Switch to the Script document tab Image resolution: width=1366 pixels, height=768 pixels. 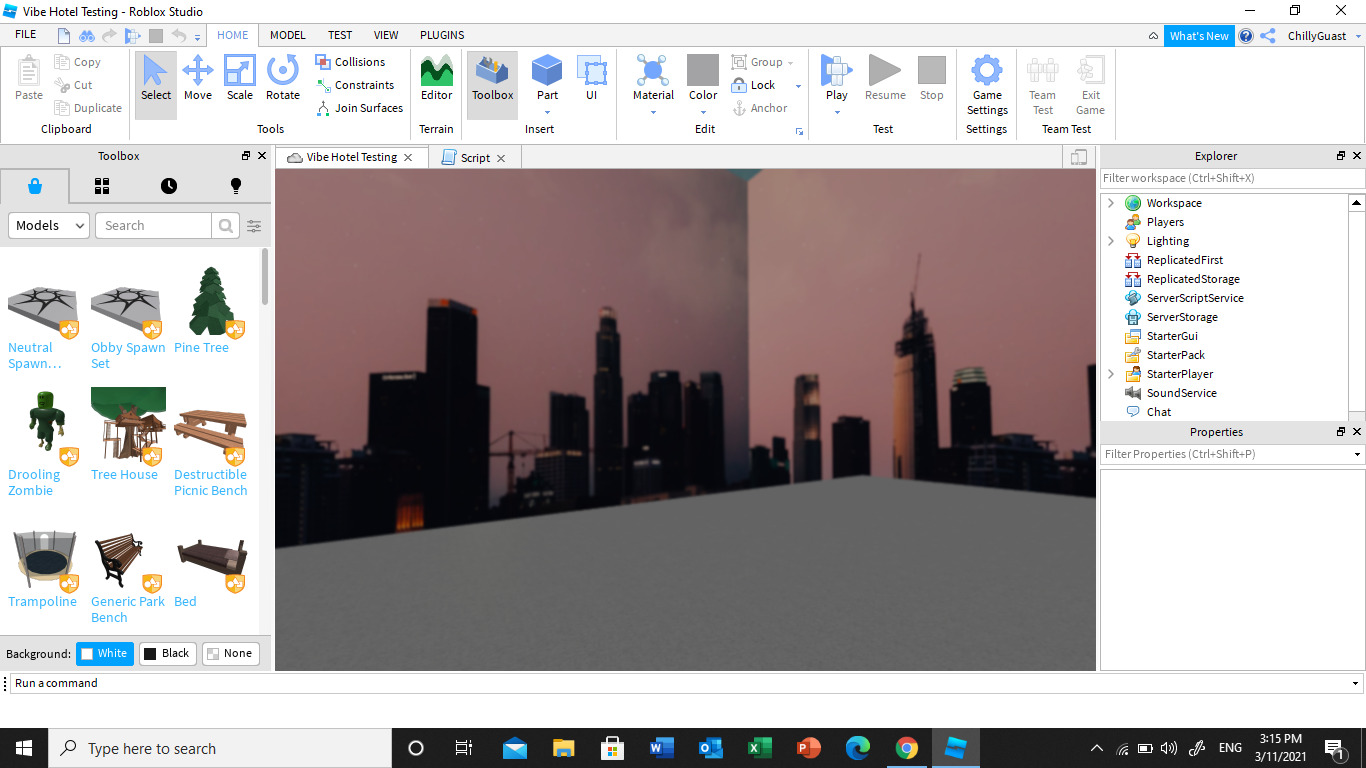[475, 158]
